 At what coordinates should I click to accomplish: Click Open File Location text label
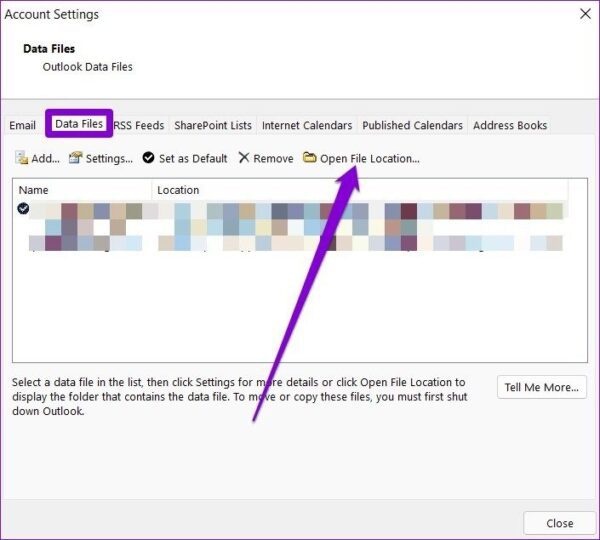click(x=370, y=158)
